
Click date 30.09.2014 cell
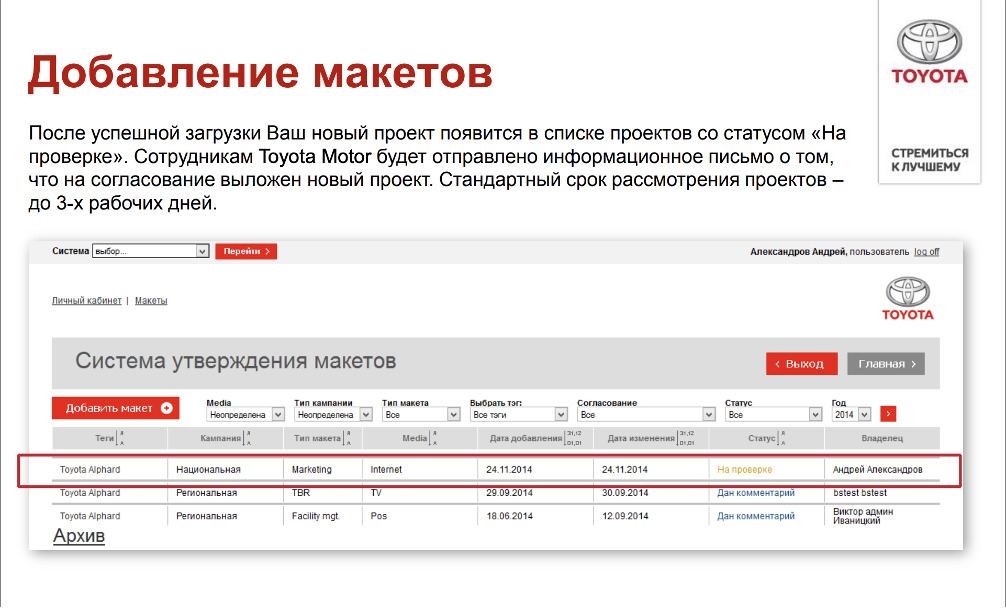click(625, 493)
